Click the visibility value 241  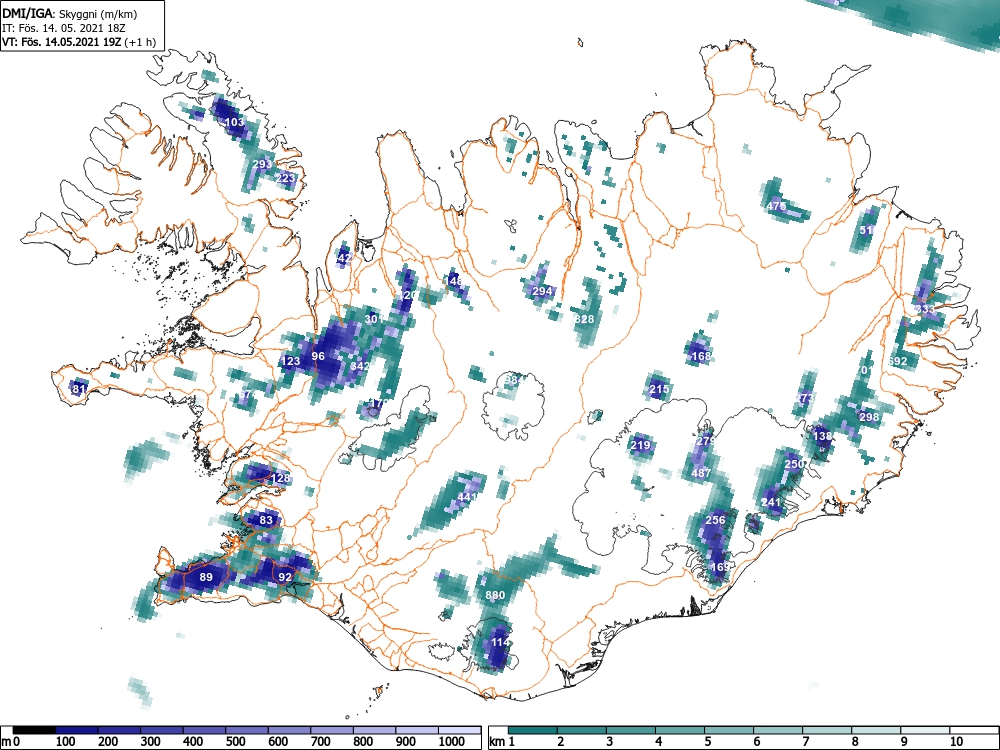point(771,502)
